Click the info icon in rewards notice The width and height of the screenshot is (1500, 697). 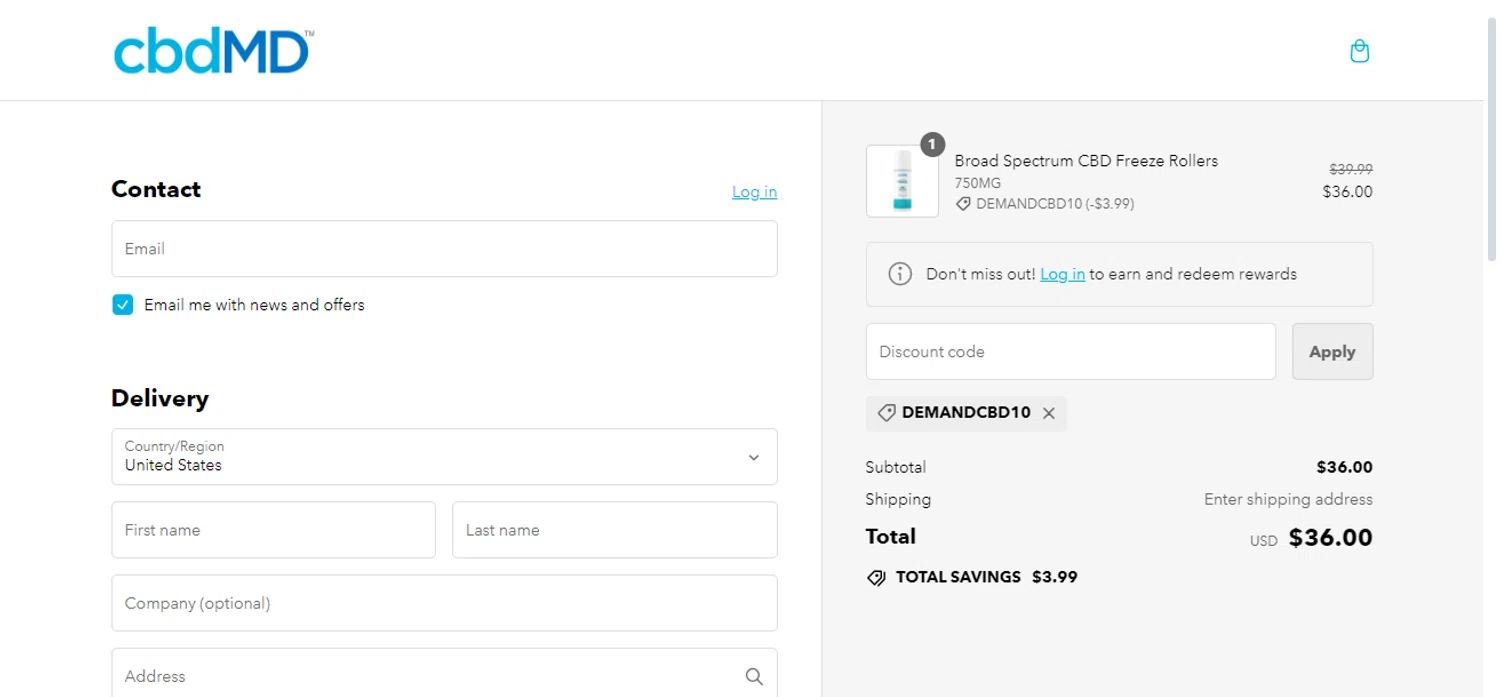pyautogui.click(x=900, y=274)
